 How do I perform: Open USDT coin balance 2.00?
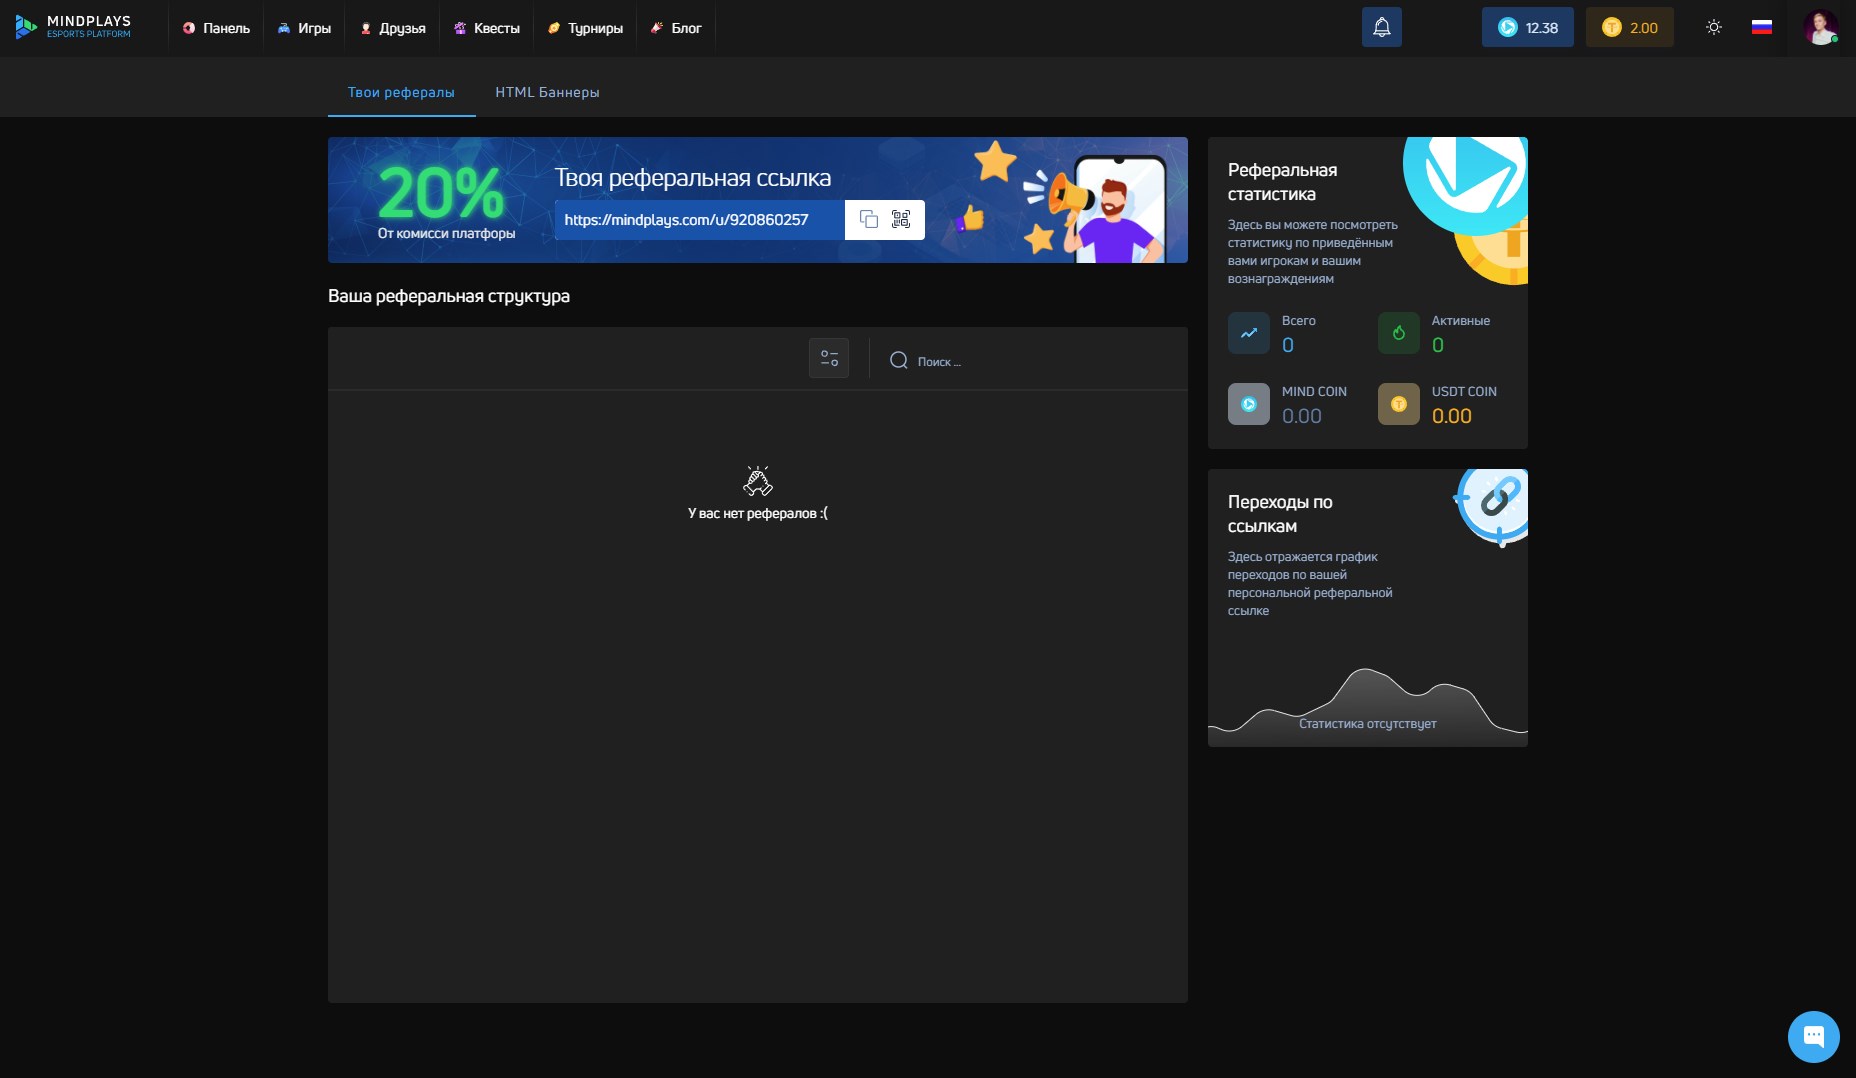(x=1629, y=28)
